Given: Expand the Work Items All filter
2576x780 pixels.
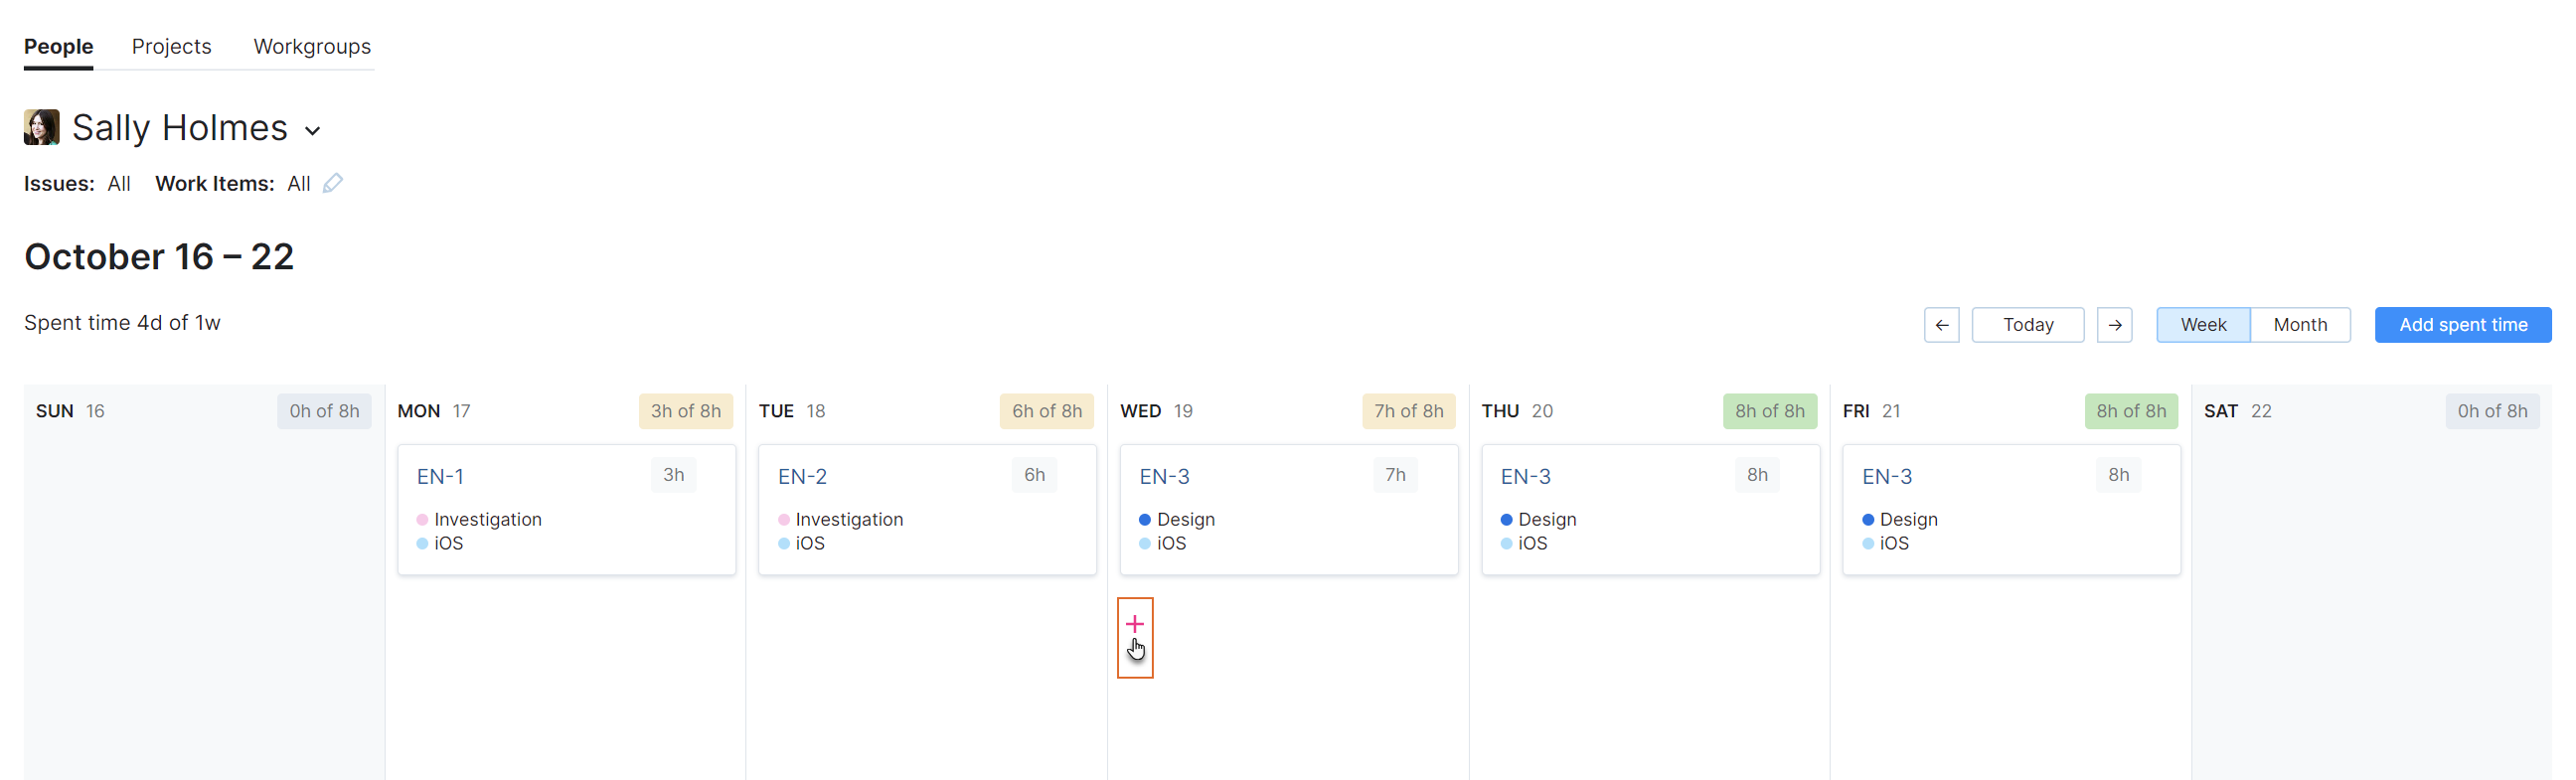Looking at the screenshot, I should click(x=299, y=183).
